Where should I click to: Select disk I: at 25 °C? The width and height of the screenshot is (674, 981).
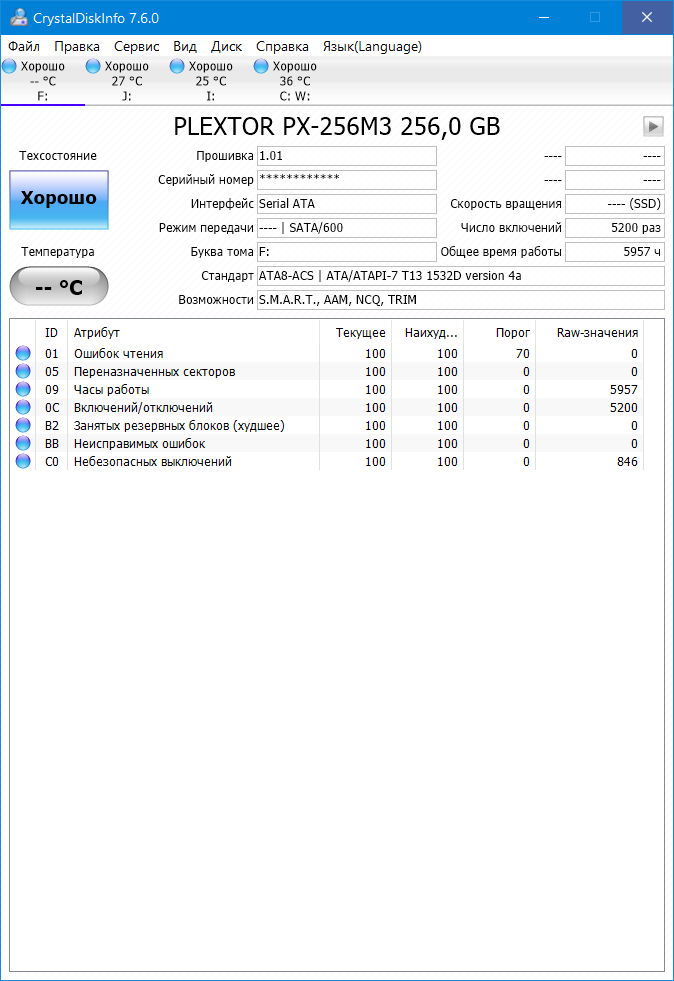210,81
